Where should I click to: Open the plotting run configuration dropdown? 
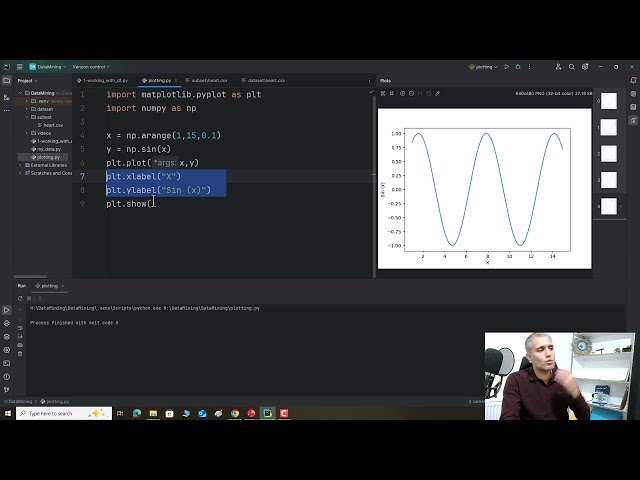pyautogui.click(x=483, y=67)
